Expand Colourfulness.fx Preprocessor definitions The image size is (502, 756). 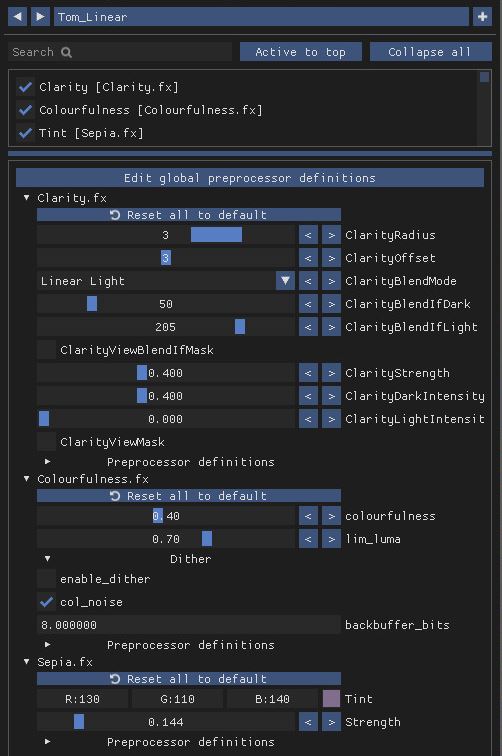click(x=47, y=645)
